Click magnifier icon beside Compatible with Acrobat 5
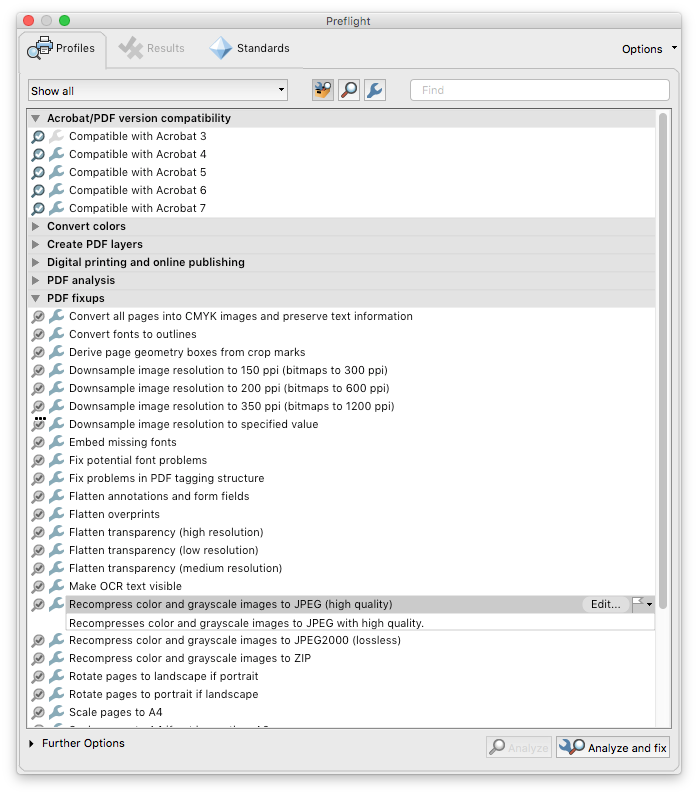 coord(38,172)
